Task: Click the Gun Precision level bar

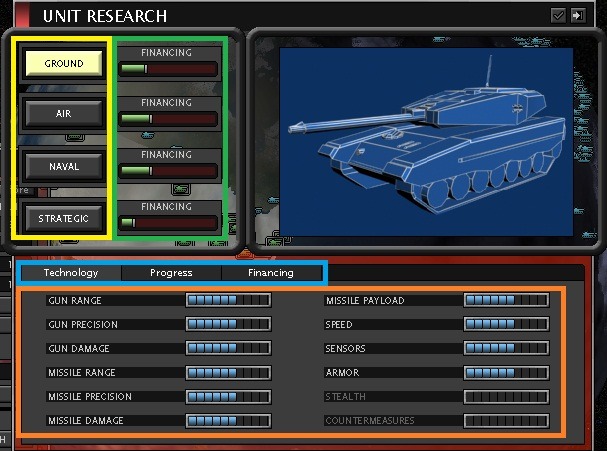Action: (x=228, y=324)
